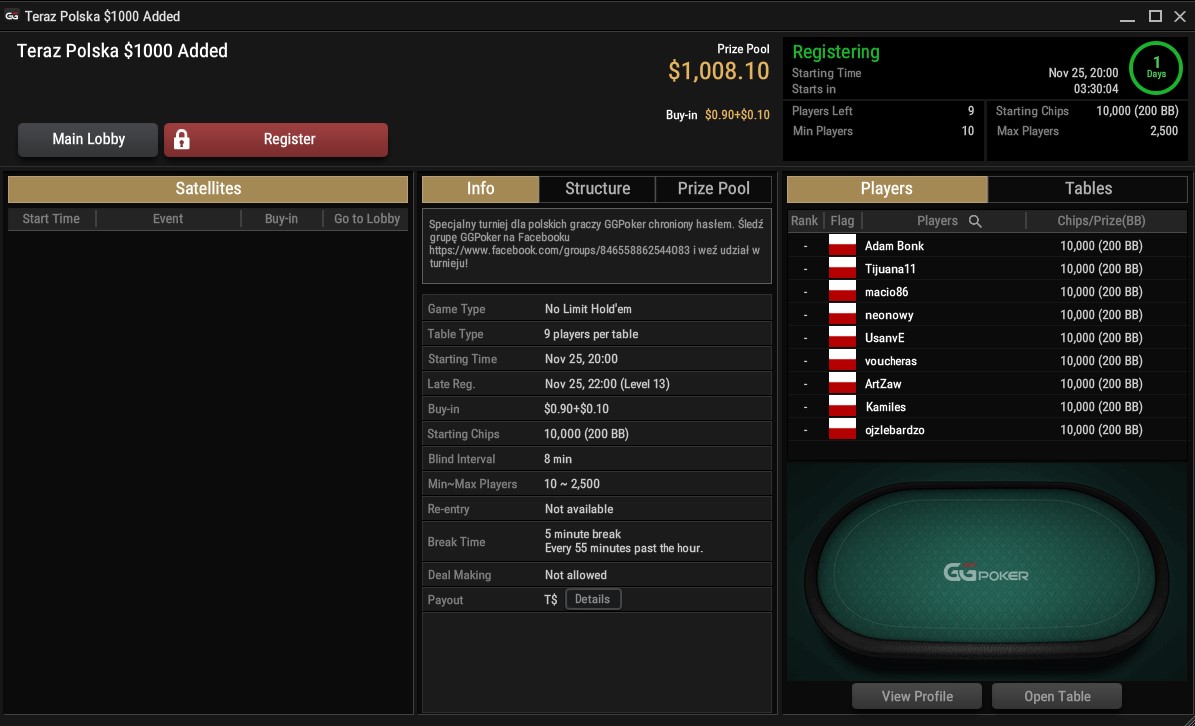Screen dimensions: 1195x726
Task: Select player Tijuana11 row
Action: (987, 269)
